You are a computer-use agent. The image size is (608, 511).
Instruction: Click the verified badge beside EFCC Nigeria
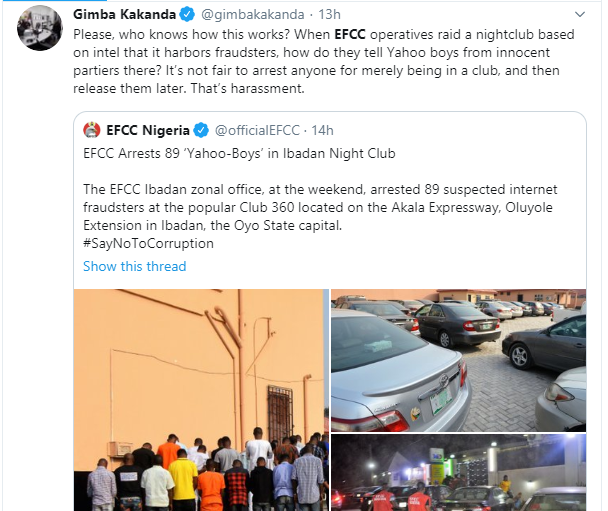tap(200, 130)
